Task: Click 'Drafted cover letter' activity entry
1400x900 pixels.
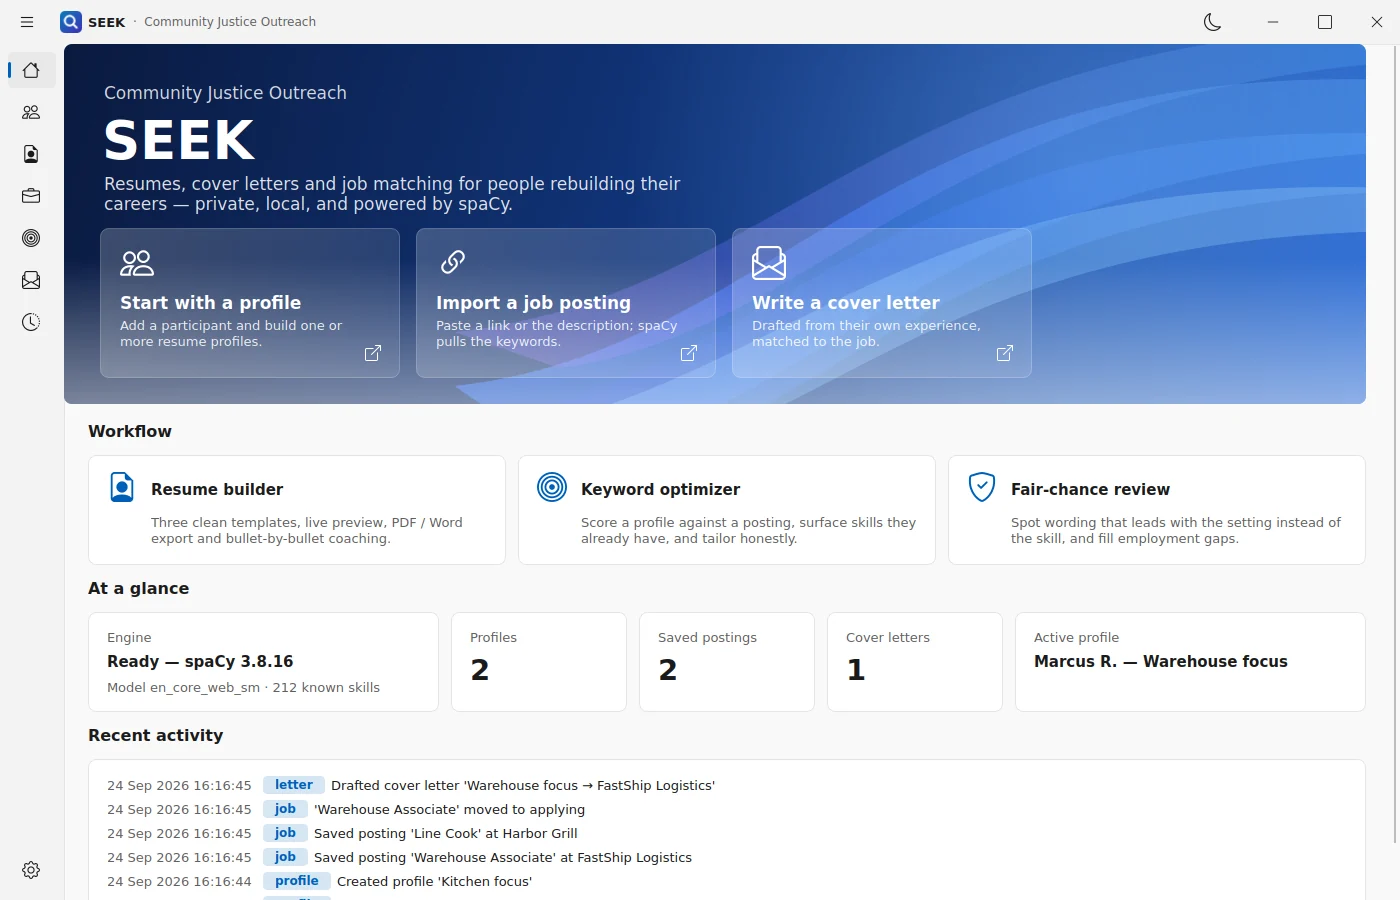Action: click(x=523, y=785)
